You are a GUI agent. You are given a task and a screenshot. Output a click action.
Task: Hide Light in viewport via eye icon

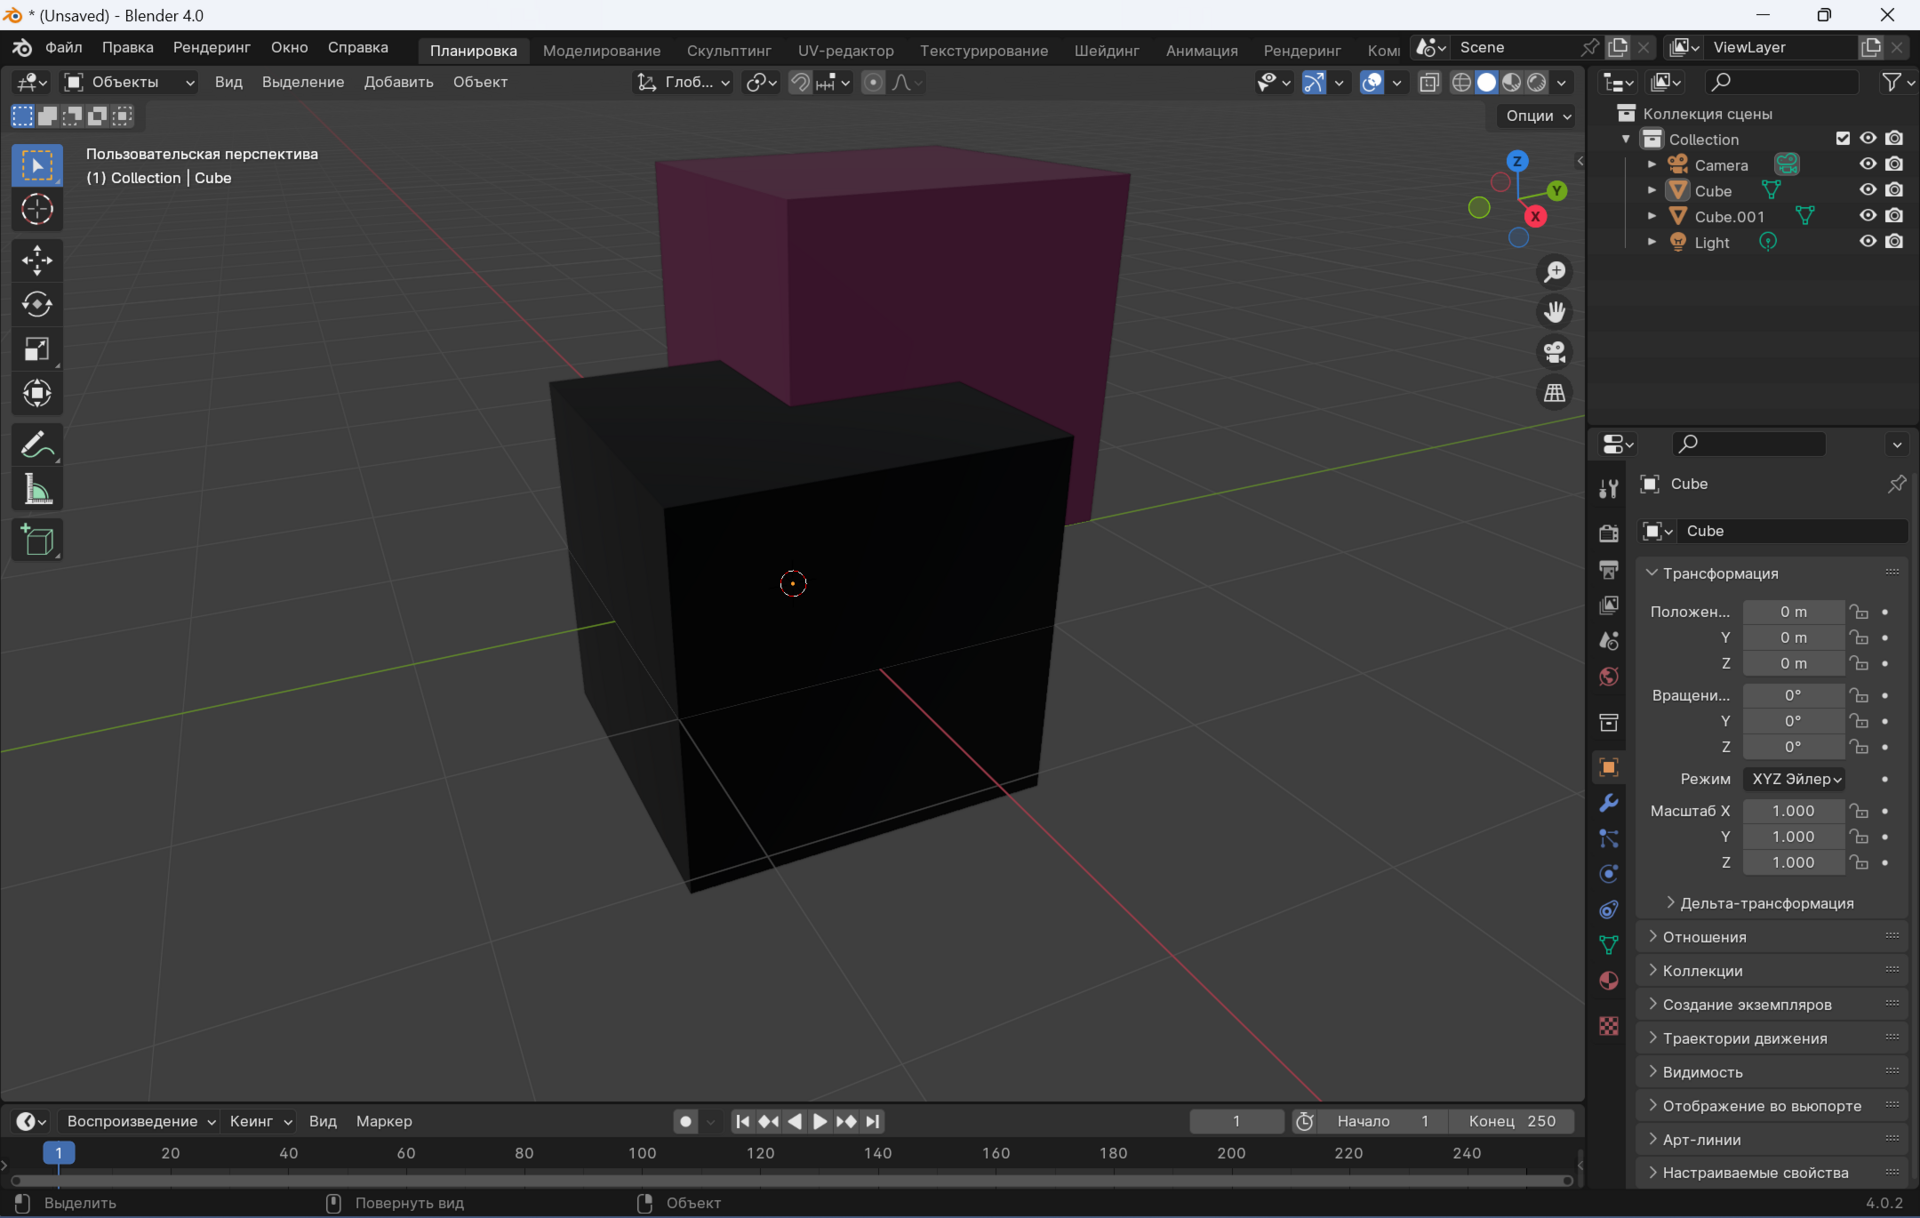point(1867,241)
